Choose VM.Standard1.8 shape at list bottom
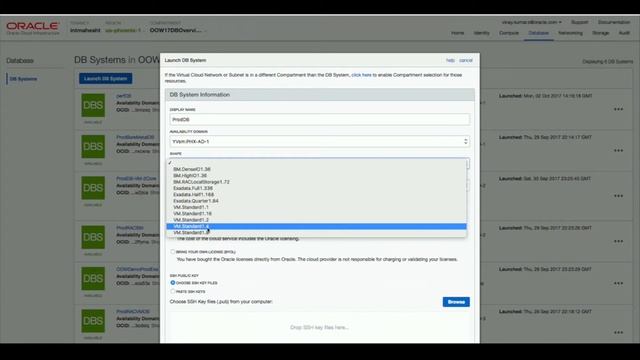The width and height of the screenshot is (640, 360). pyautogui.click(x=316, y=233)
